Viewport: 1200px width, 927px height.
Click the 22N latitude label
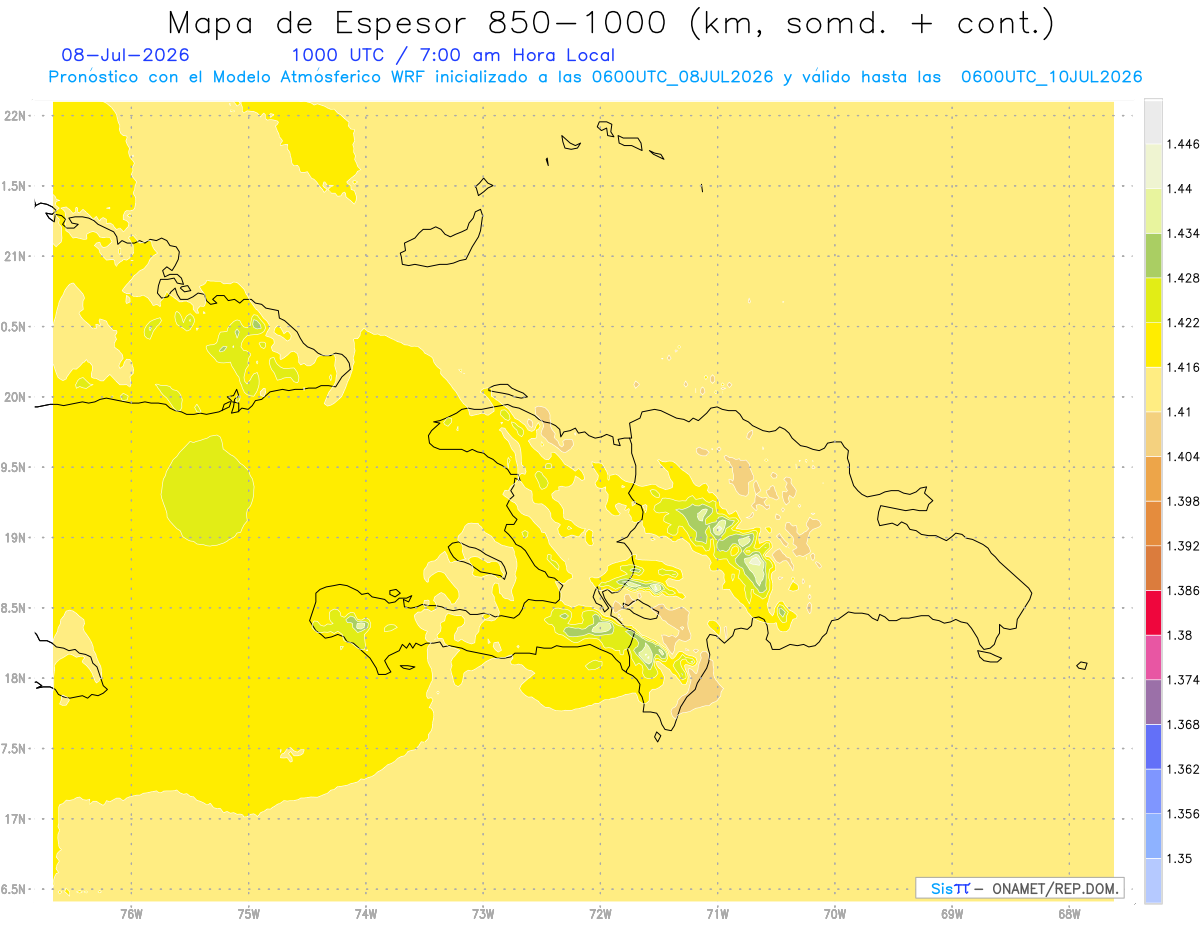pyautogui.click(x=14, y=116)
